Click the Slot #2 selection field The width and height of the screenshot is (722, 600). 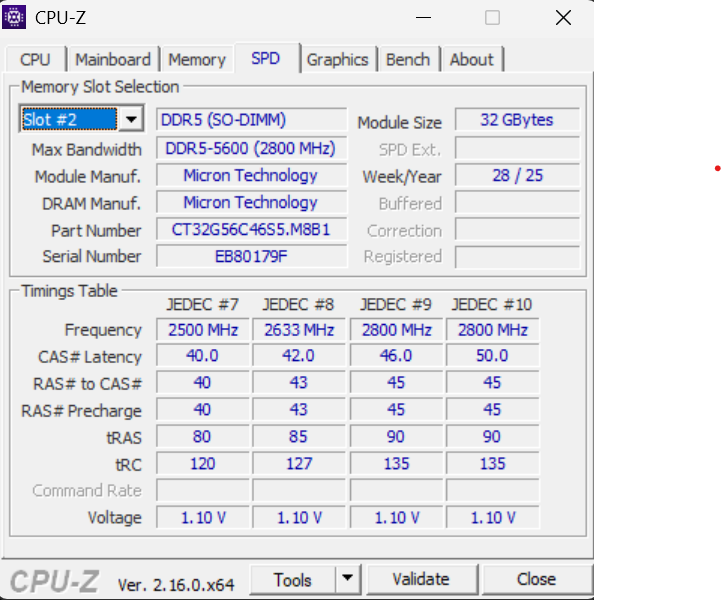69,119
